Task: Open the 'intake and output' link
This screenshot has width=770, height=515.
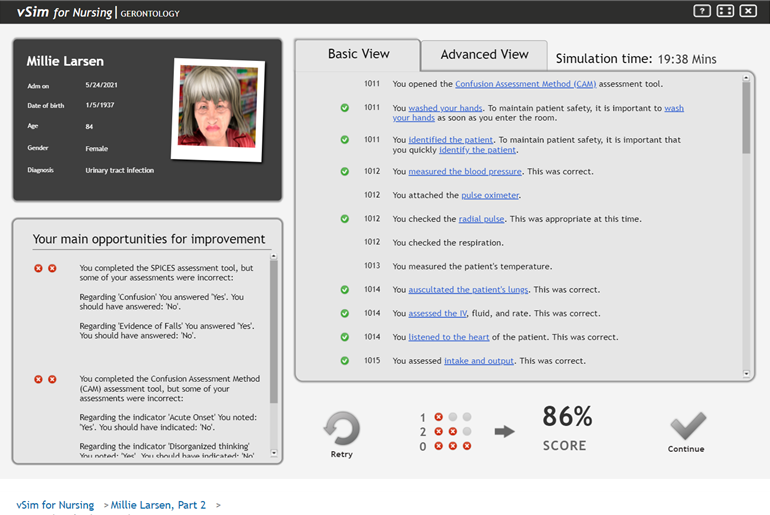Action: (x=479, y=361)
